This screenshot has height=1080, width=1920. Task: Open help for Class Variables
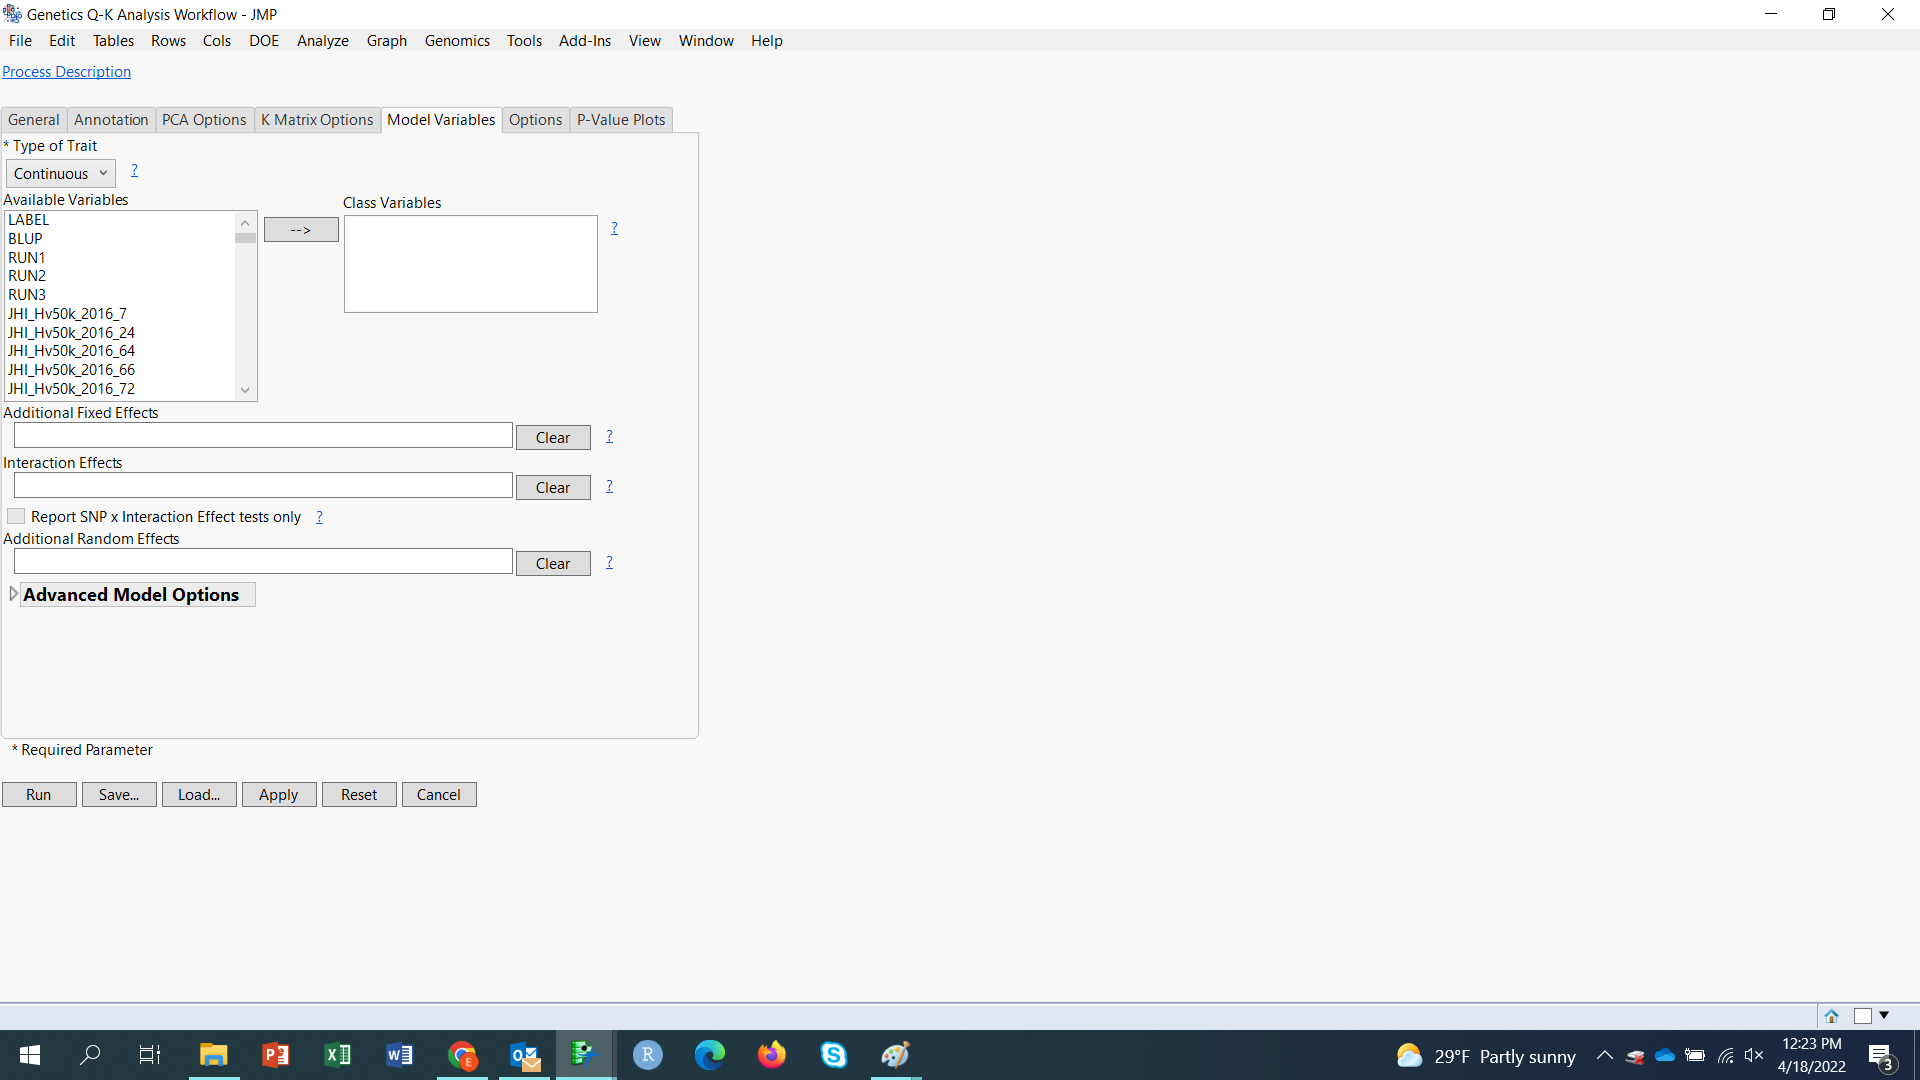(x=614, y=229)
